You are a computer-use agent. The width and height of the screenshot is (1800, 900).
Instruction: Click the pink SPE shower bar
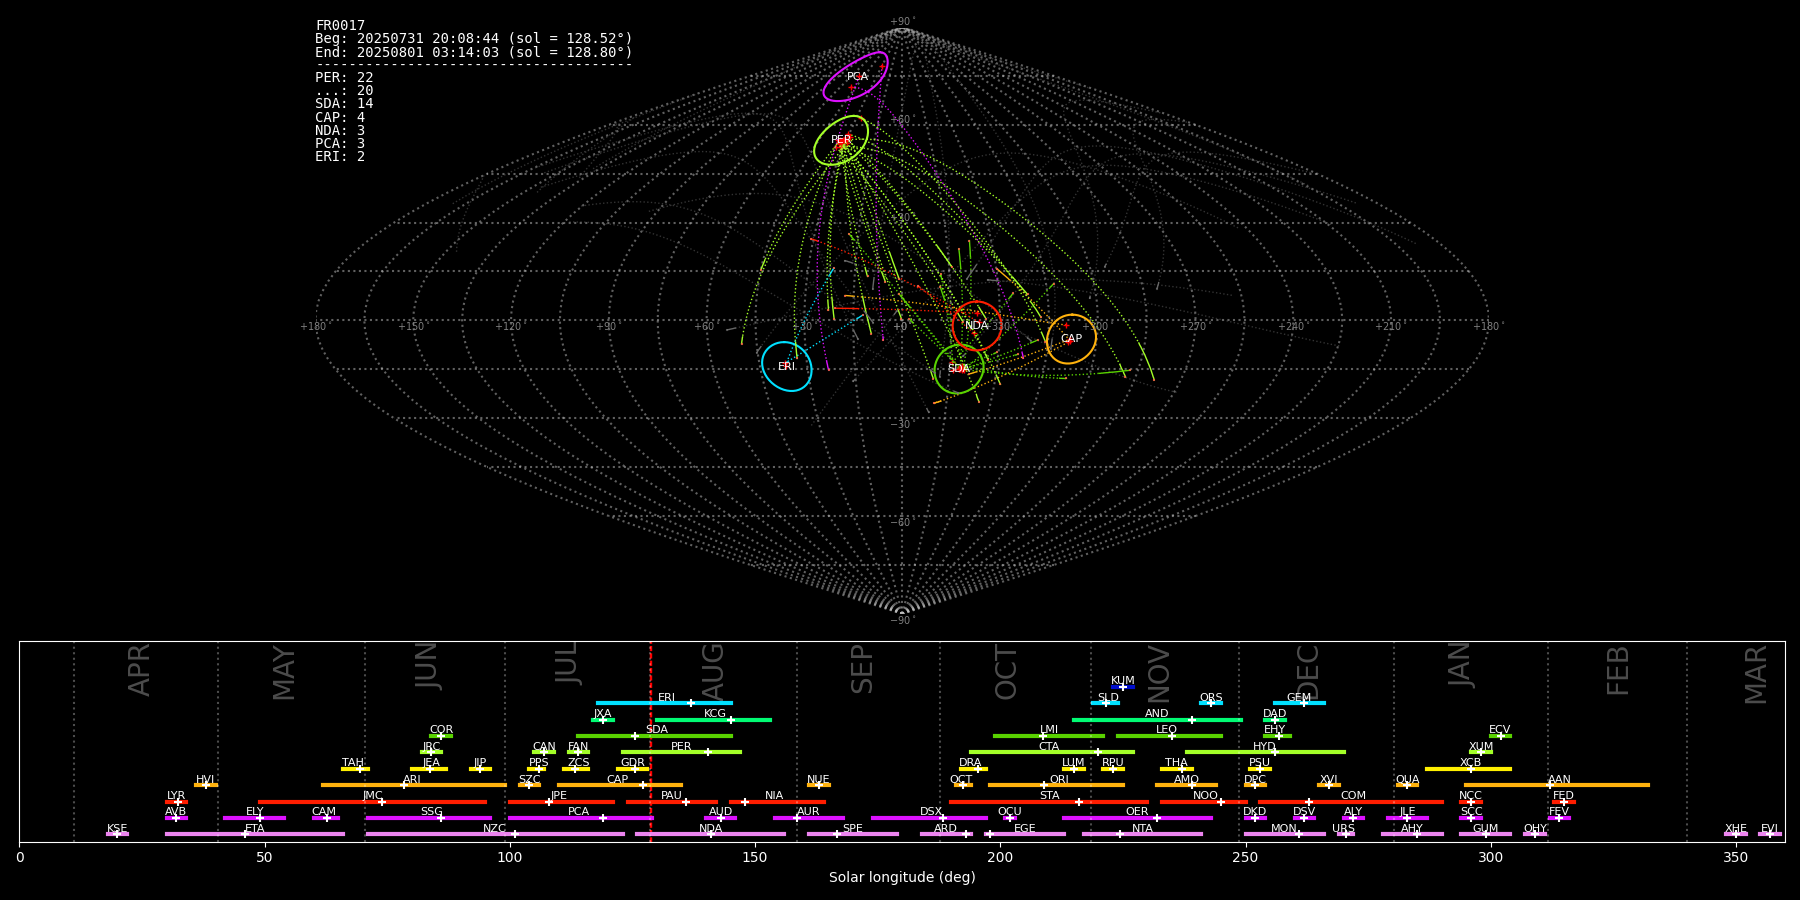click(853, 834)
